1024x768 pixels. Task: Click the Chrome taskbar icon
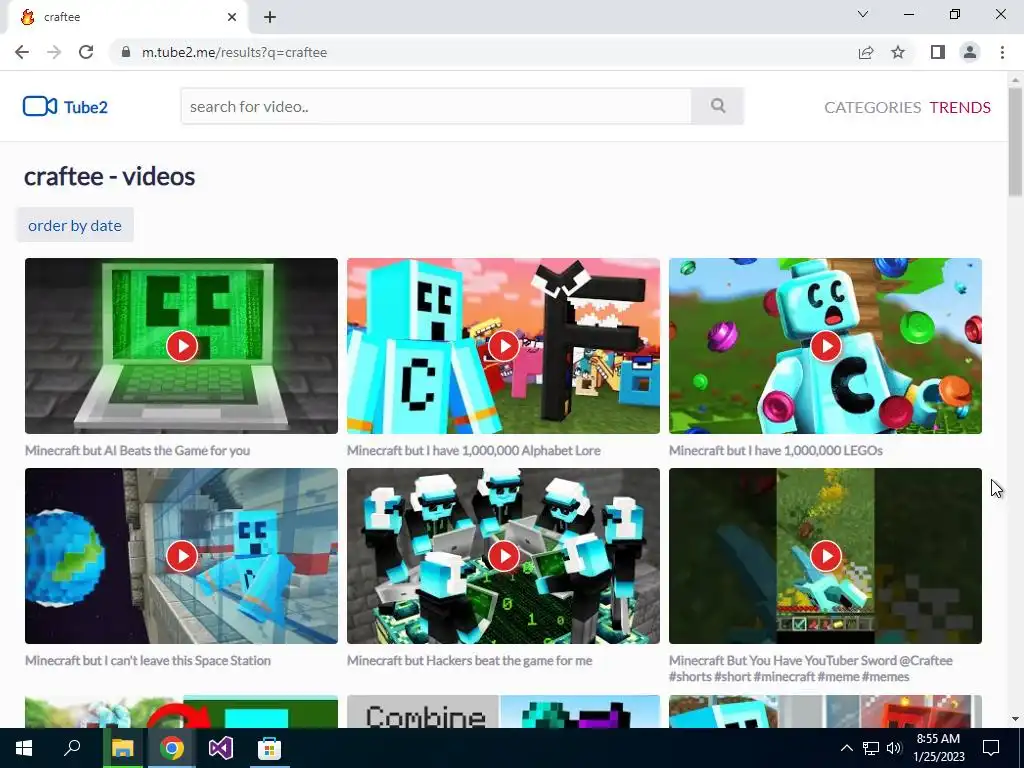click(x=171, y=748)
